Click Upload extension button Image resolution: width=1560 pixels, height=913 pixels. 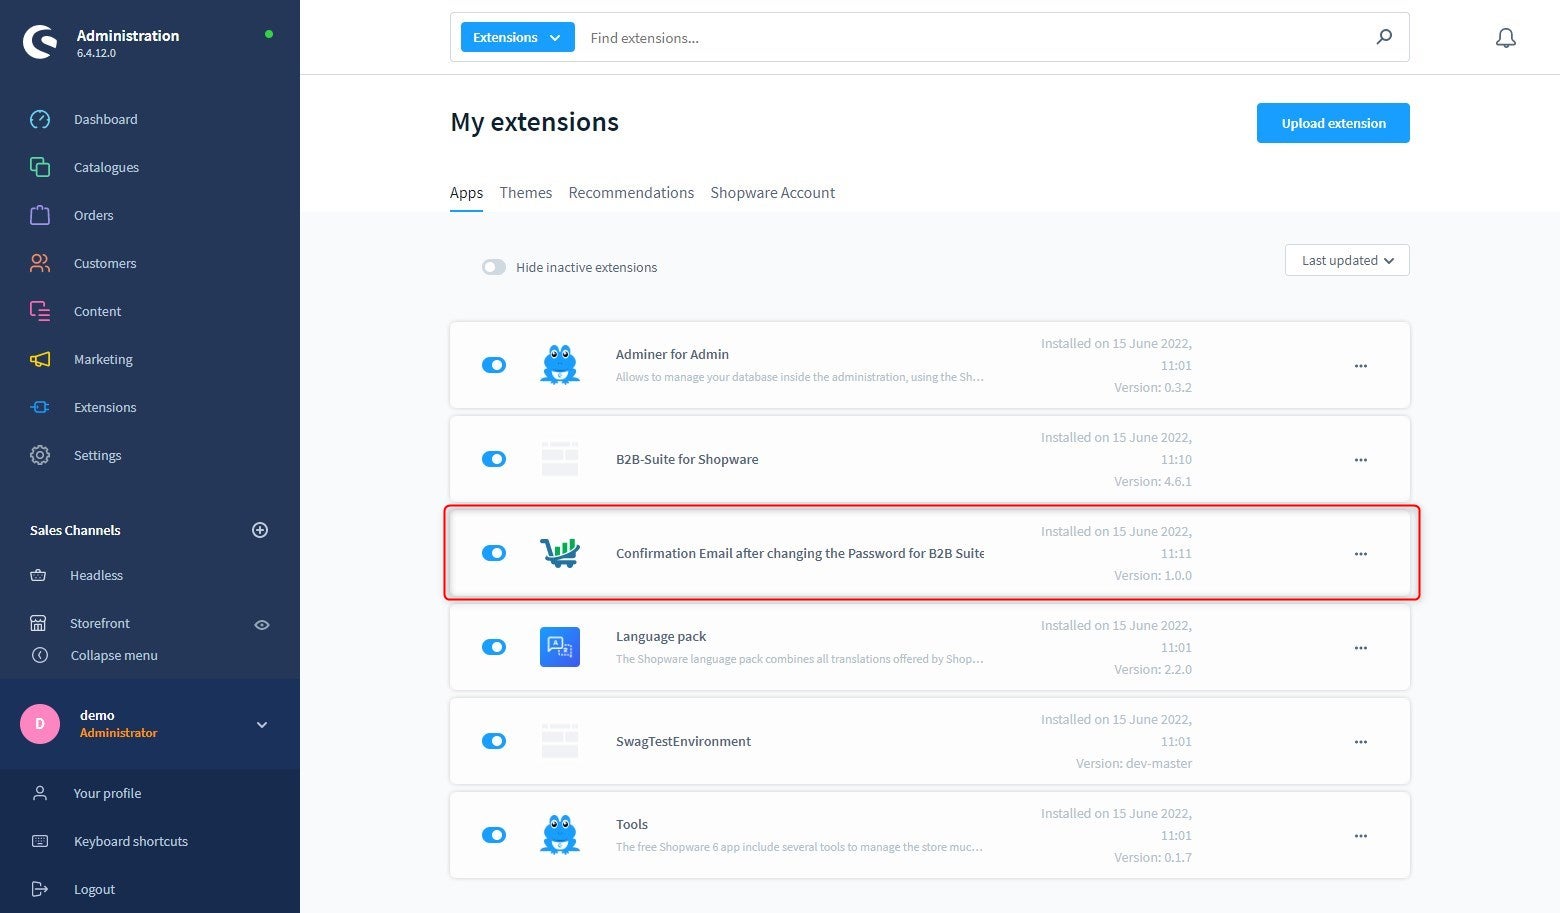(1333, 123)
